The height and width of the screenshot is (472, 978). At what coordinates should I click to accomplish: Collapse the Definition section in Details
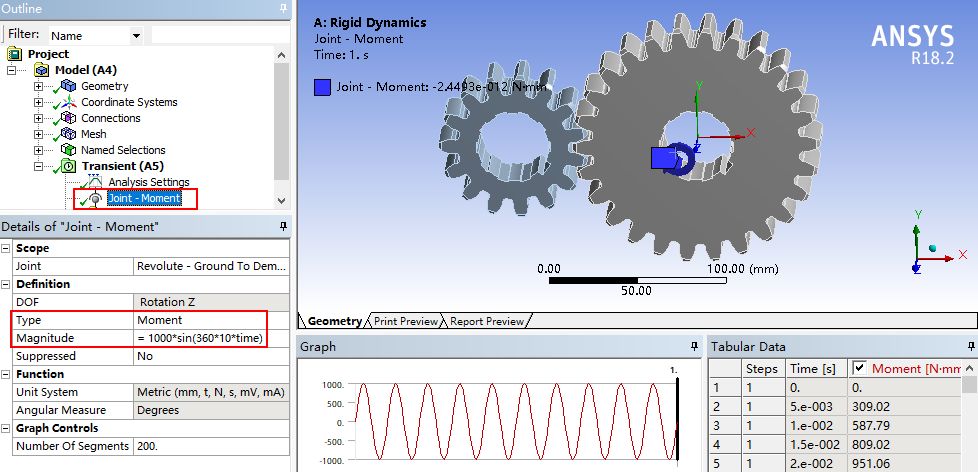6,284
